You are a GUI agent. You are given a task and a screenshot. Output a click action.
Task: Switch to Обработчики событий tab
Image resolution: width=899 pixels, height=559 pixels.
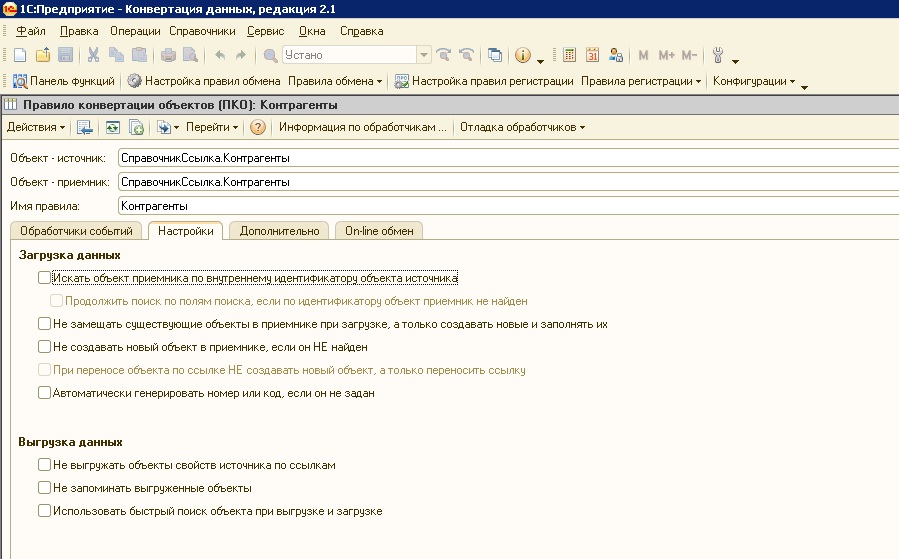coord(76,231)
